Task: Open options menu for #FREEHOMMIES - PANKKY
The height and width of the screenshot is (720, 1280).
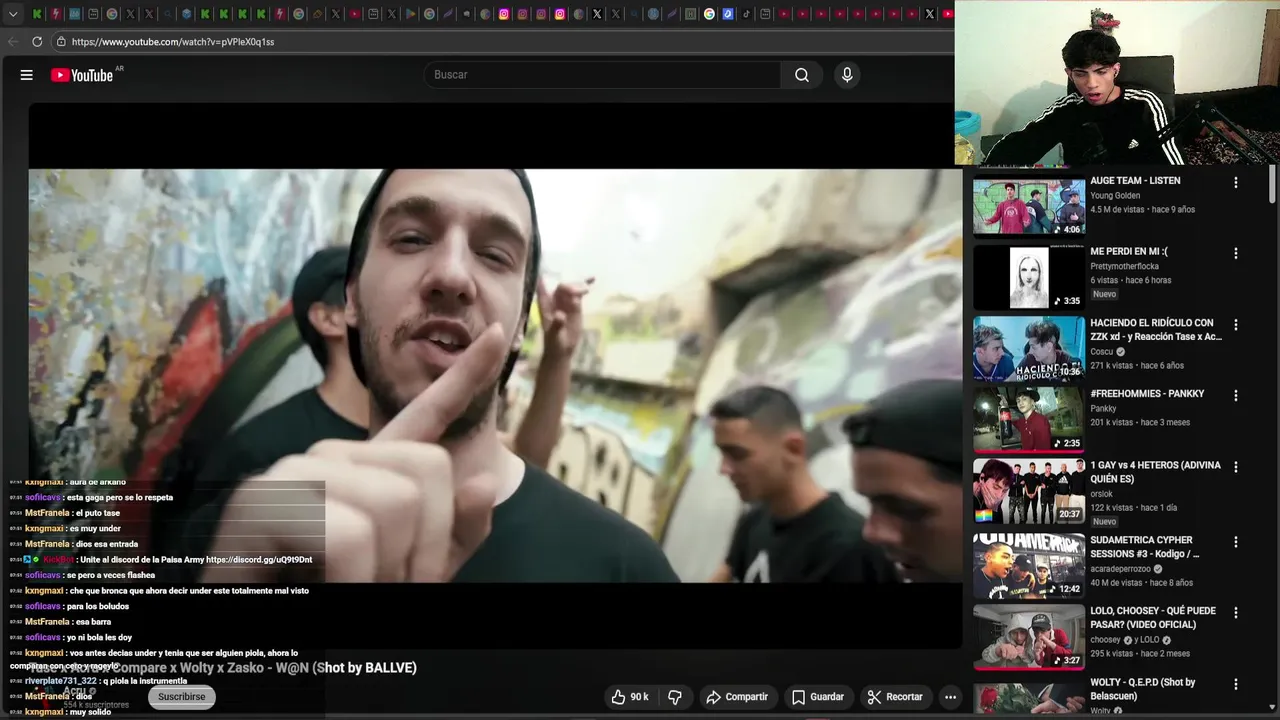Action: 1236,395
